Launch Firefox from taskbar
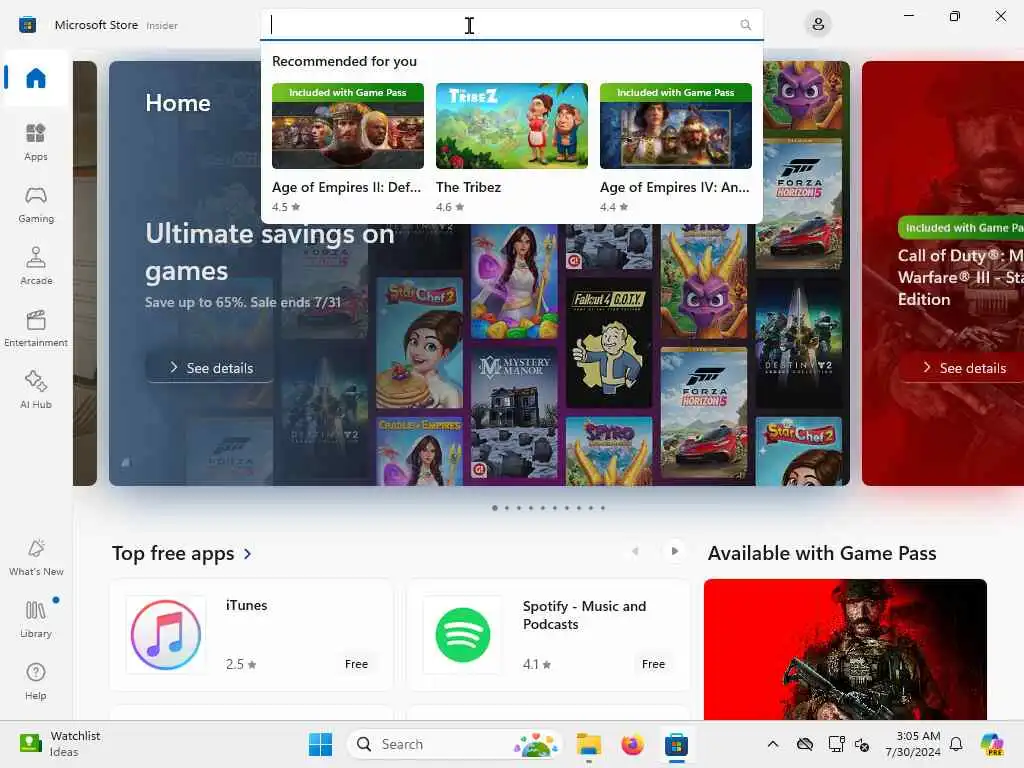 tap(632, 744)
